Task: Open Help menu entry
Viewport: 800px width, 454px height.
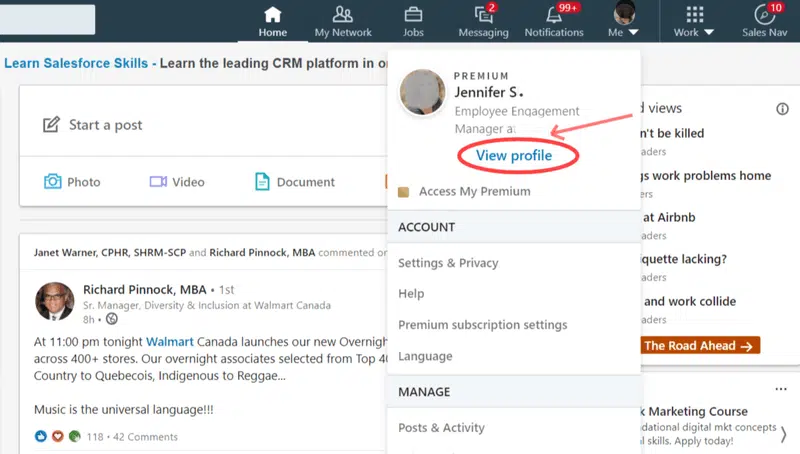Action: click(x=411, y=294)
